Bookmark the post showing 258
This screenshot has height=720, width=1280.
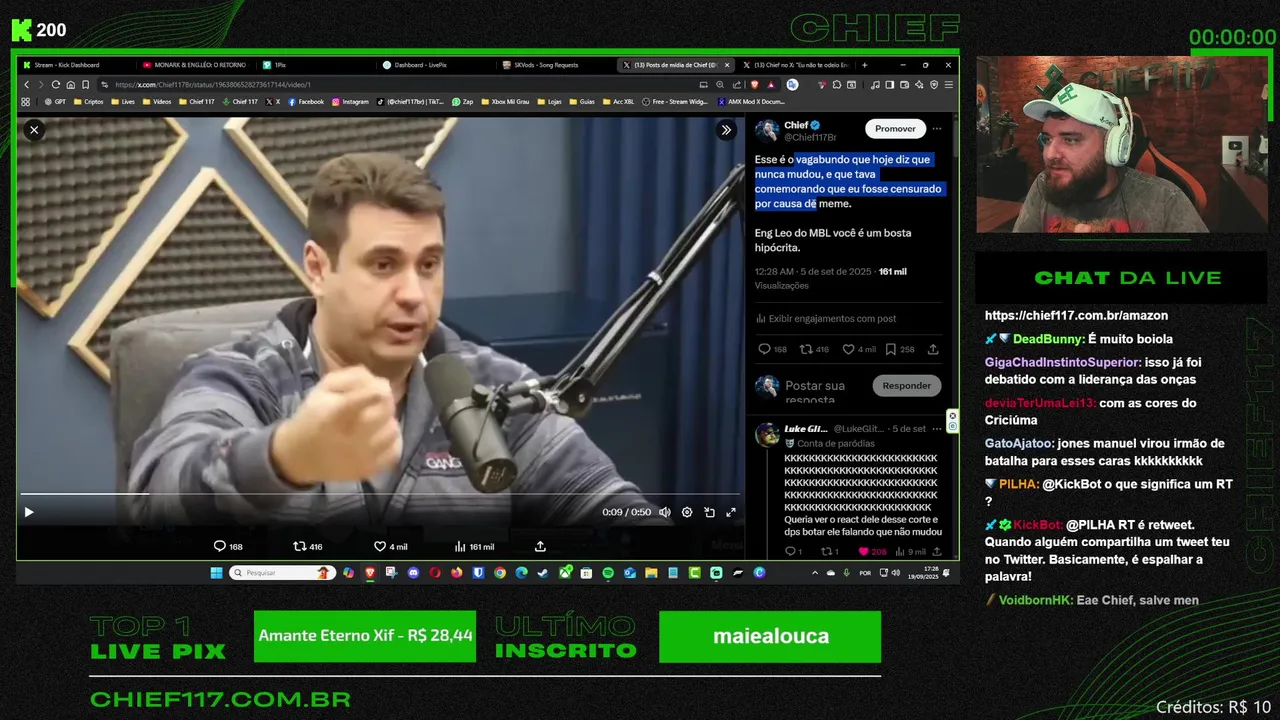[x=901, y=349]
